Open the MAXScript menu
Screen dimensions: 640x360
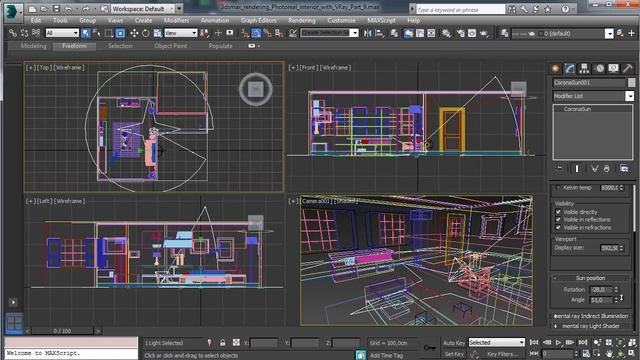pos(381,20)
